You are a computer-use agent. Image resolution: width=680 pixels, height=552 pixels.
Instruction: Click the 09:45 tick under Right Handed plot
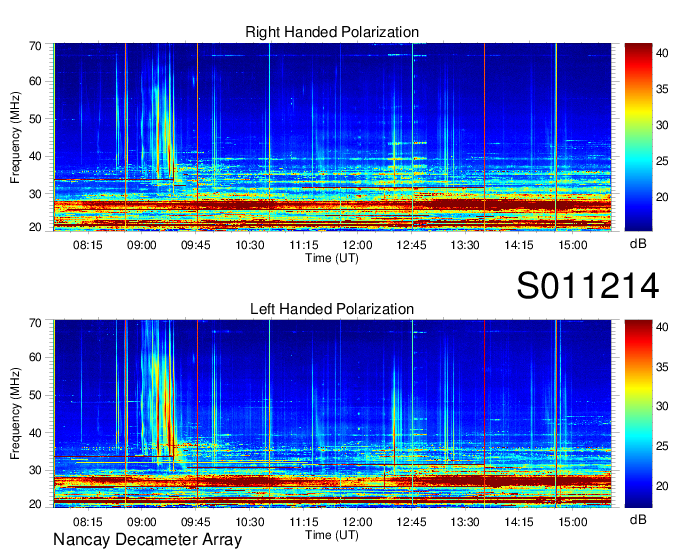tap(196, 245)
